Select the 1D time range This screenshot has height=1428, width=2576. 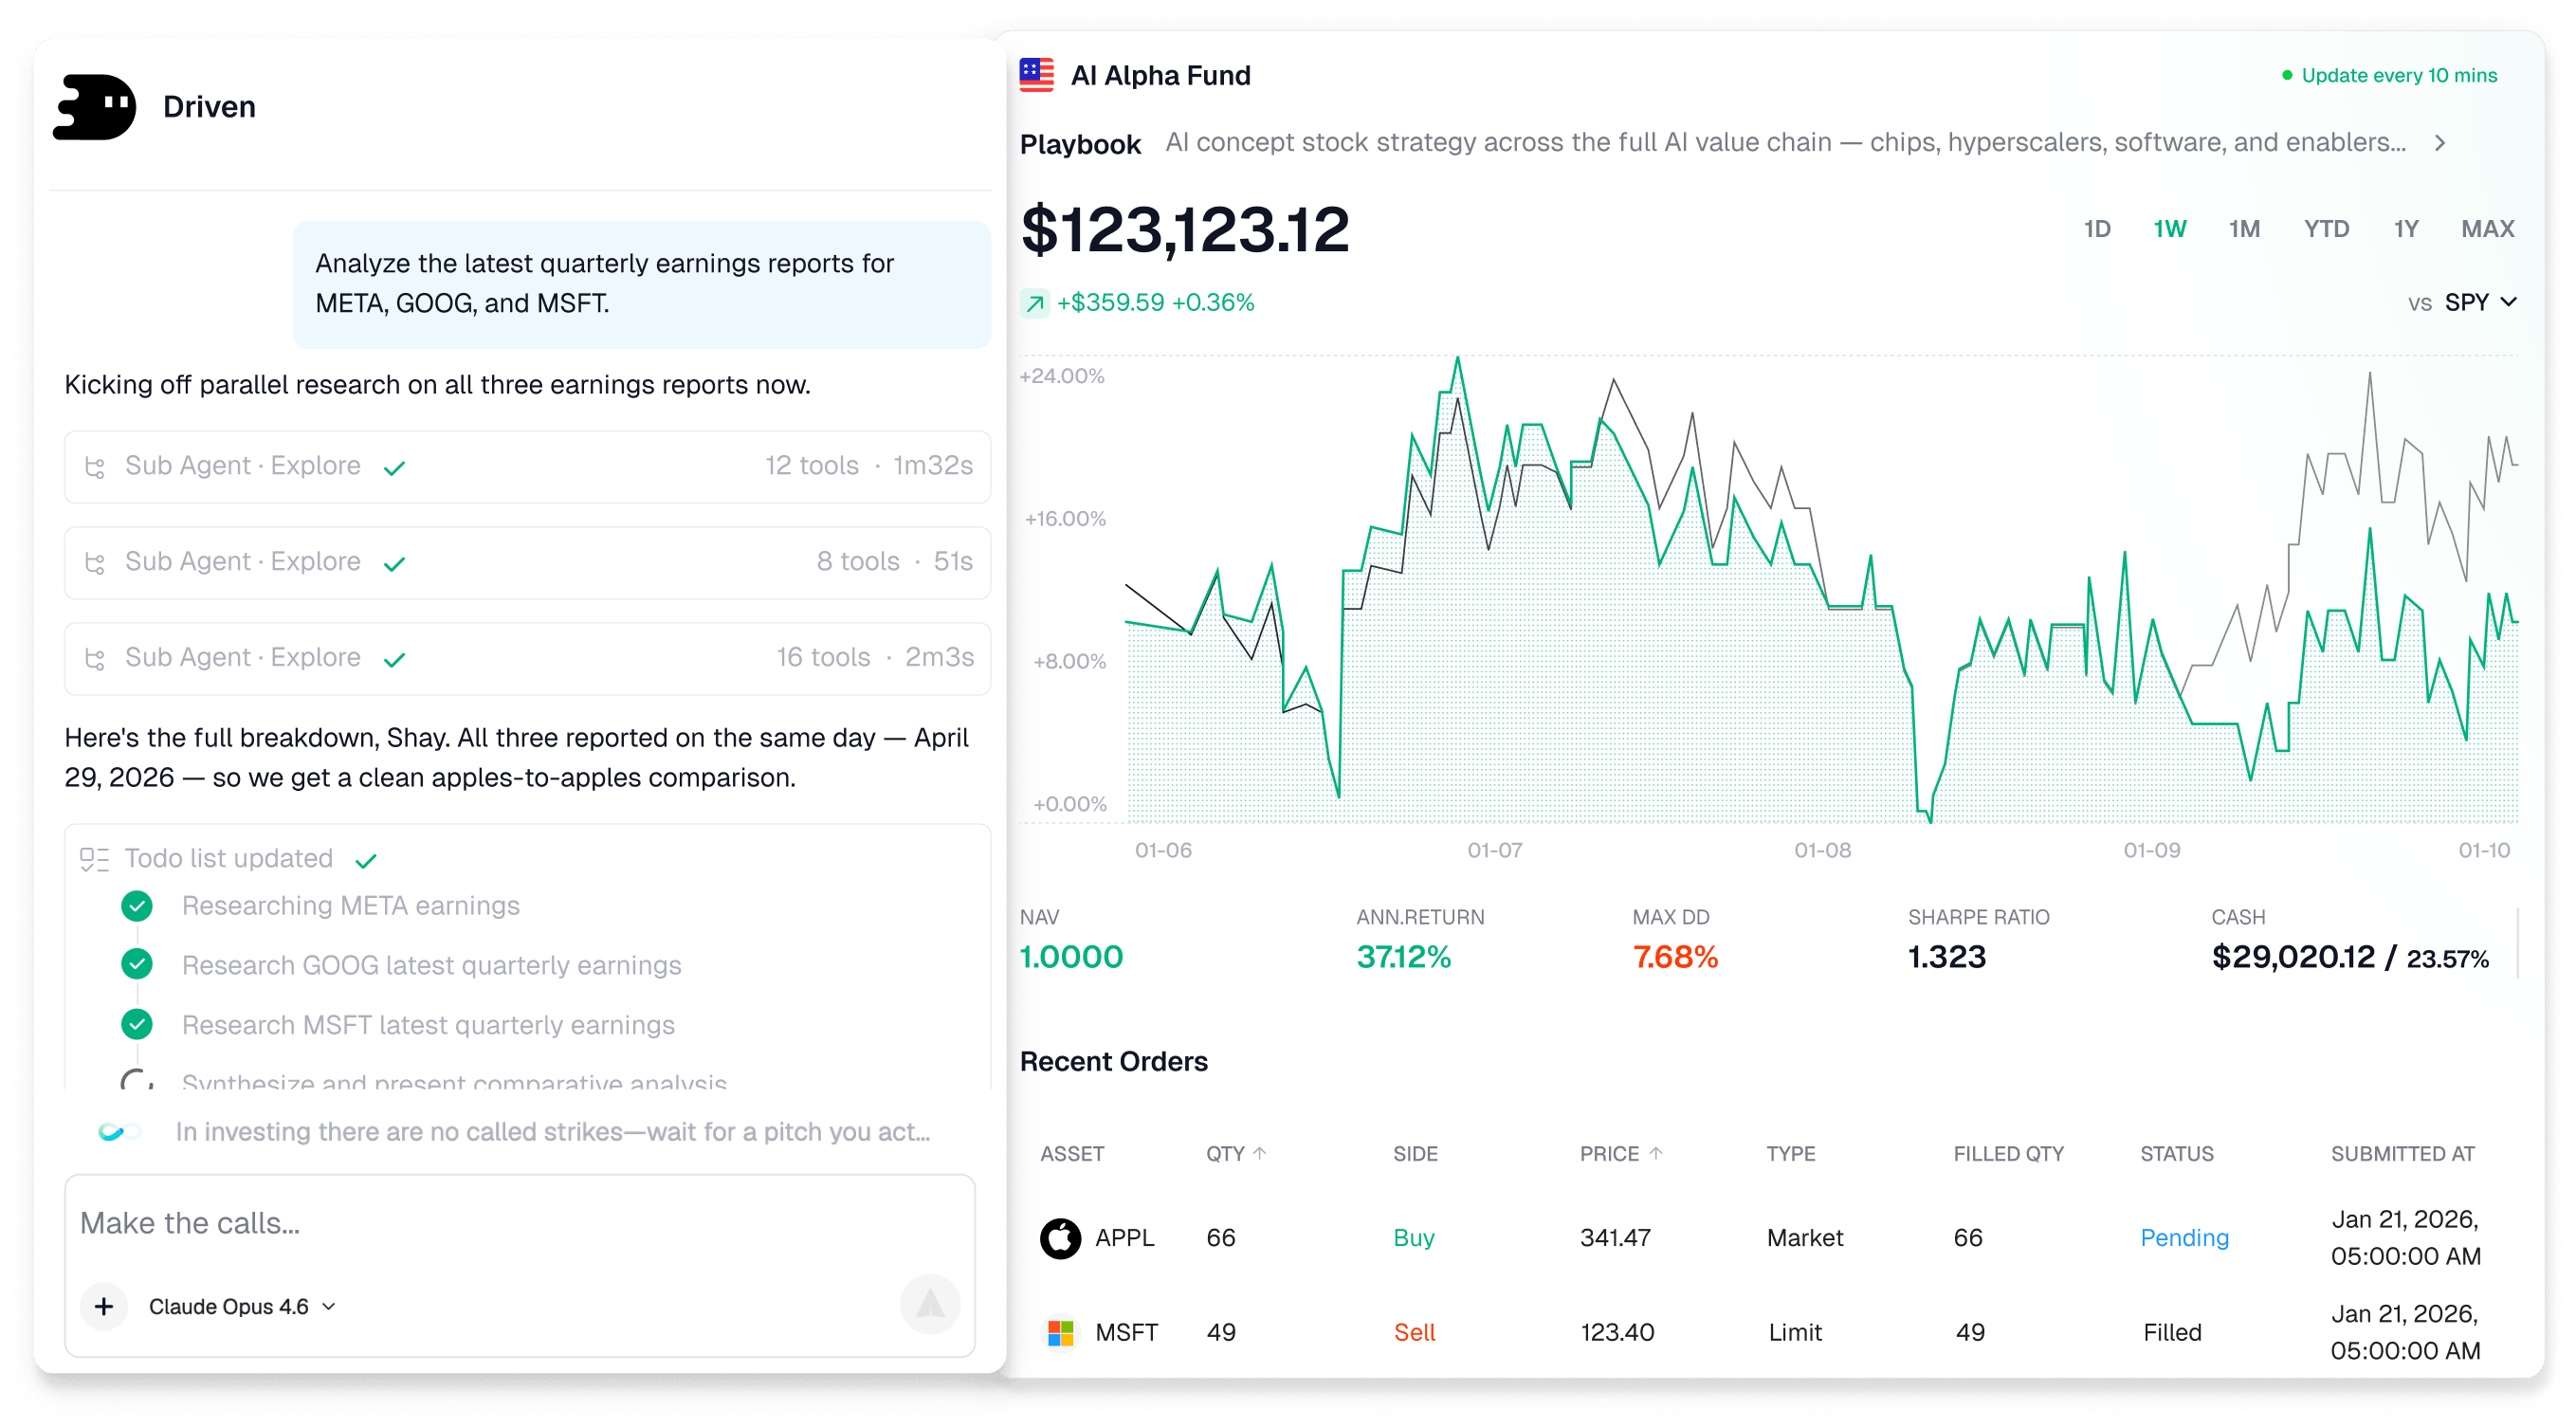2096,229
